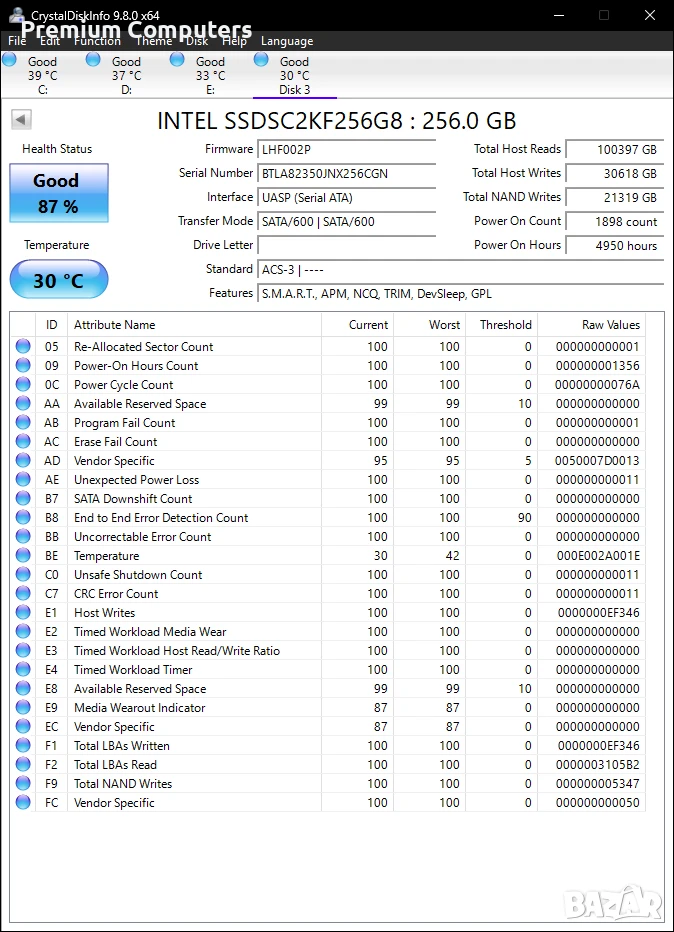
Task: Select disk E: status icon
Action: (177, 59)
